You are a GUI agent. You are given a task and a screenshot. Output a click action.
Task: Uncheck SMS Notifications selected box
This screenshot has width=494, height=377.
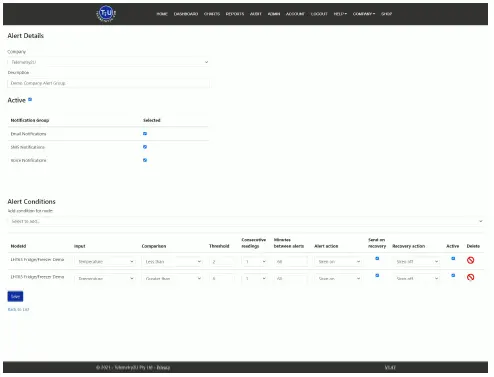click(146, 148)
